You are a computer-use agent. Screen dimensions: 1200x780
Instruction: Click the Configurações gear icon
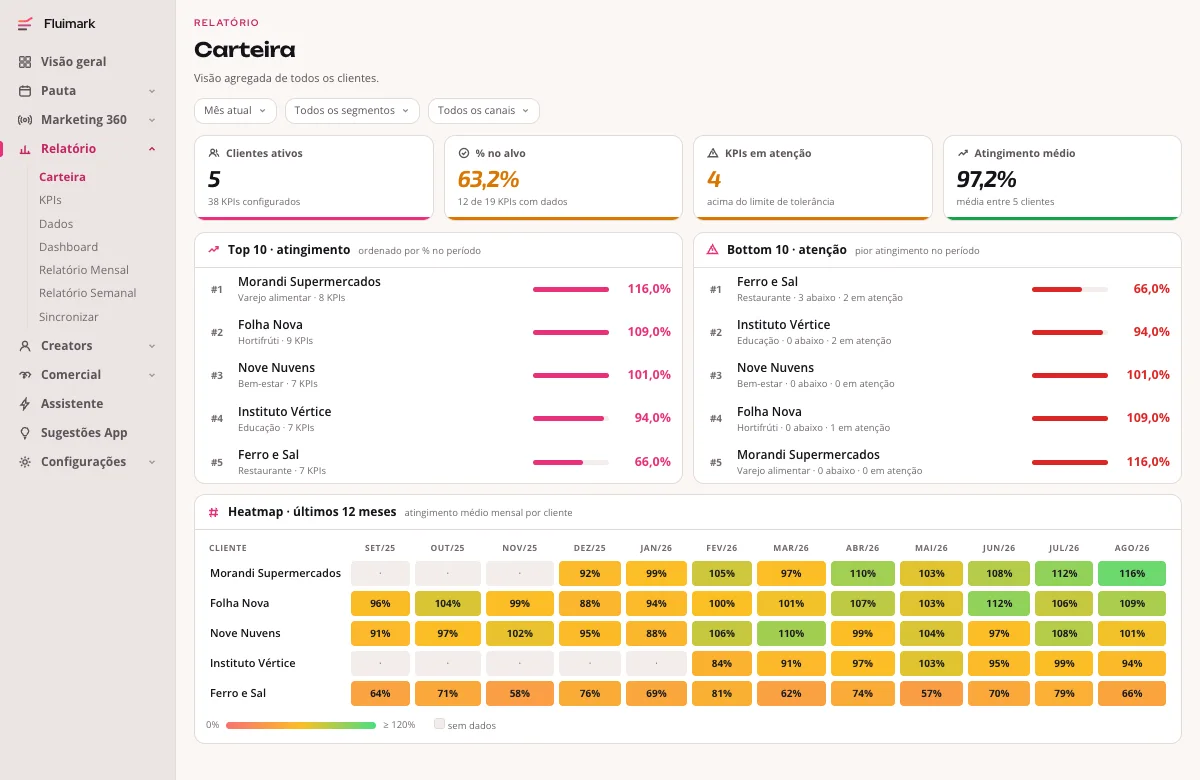(25, 462)
